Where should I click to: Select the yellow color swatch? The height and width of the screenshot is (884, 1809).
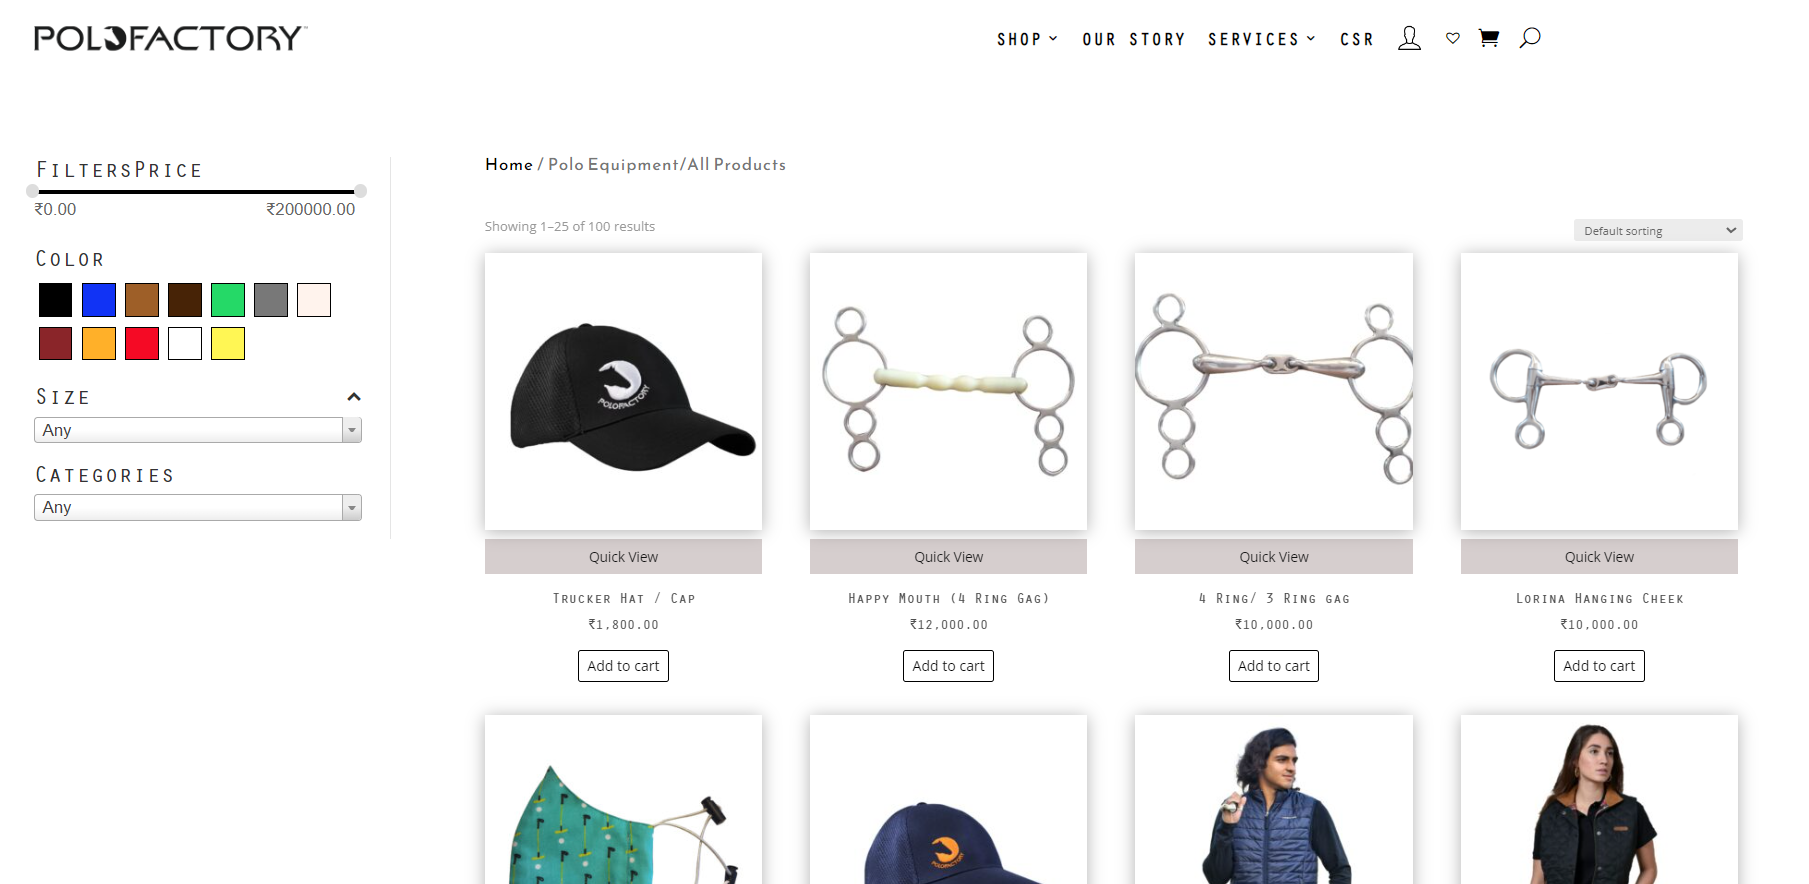pyautogui.click(x=228, y=344)
